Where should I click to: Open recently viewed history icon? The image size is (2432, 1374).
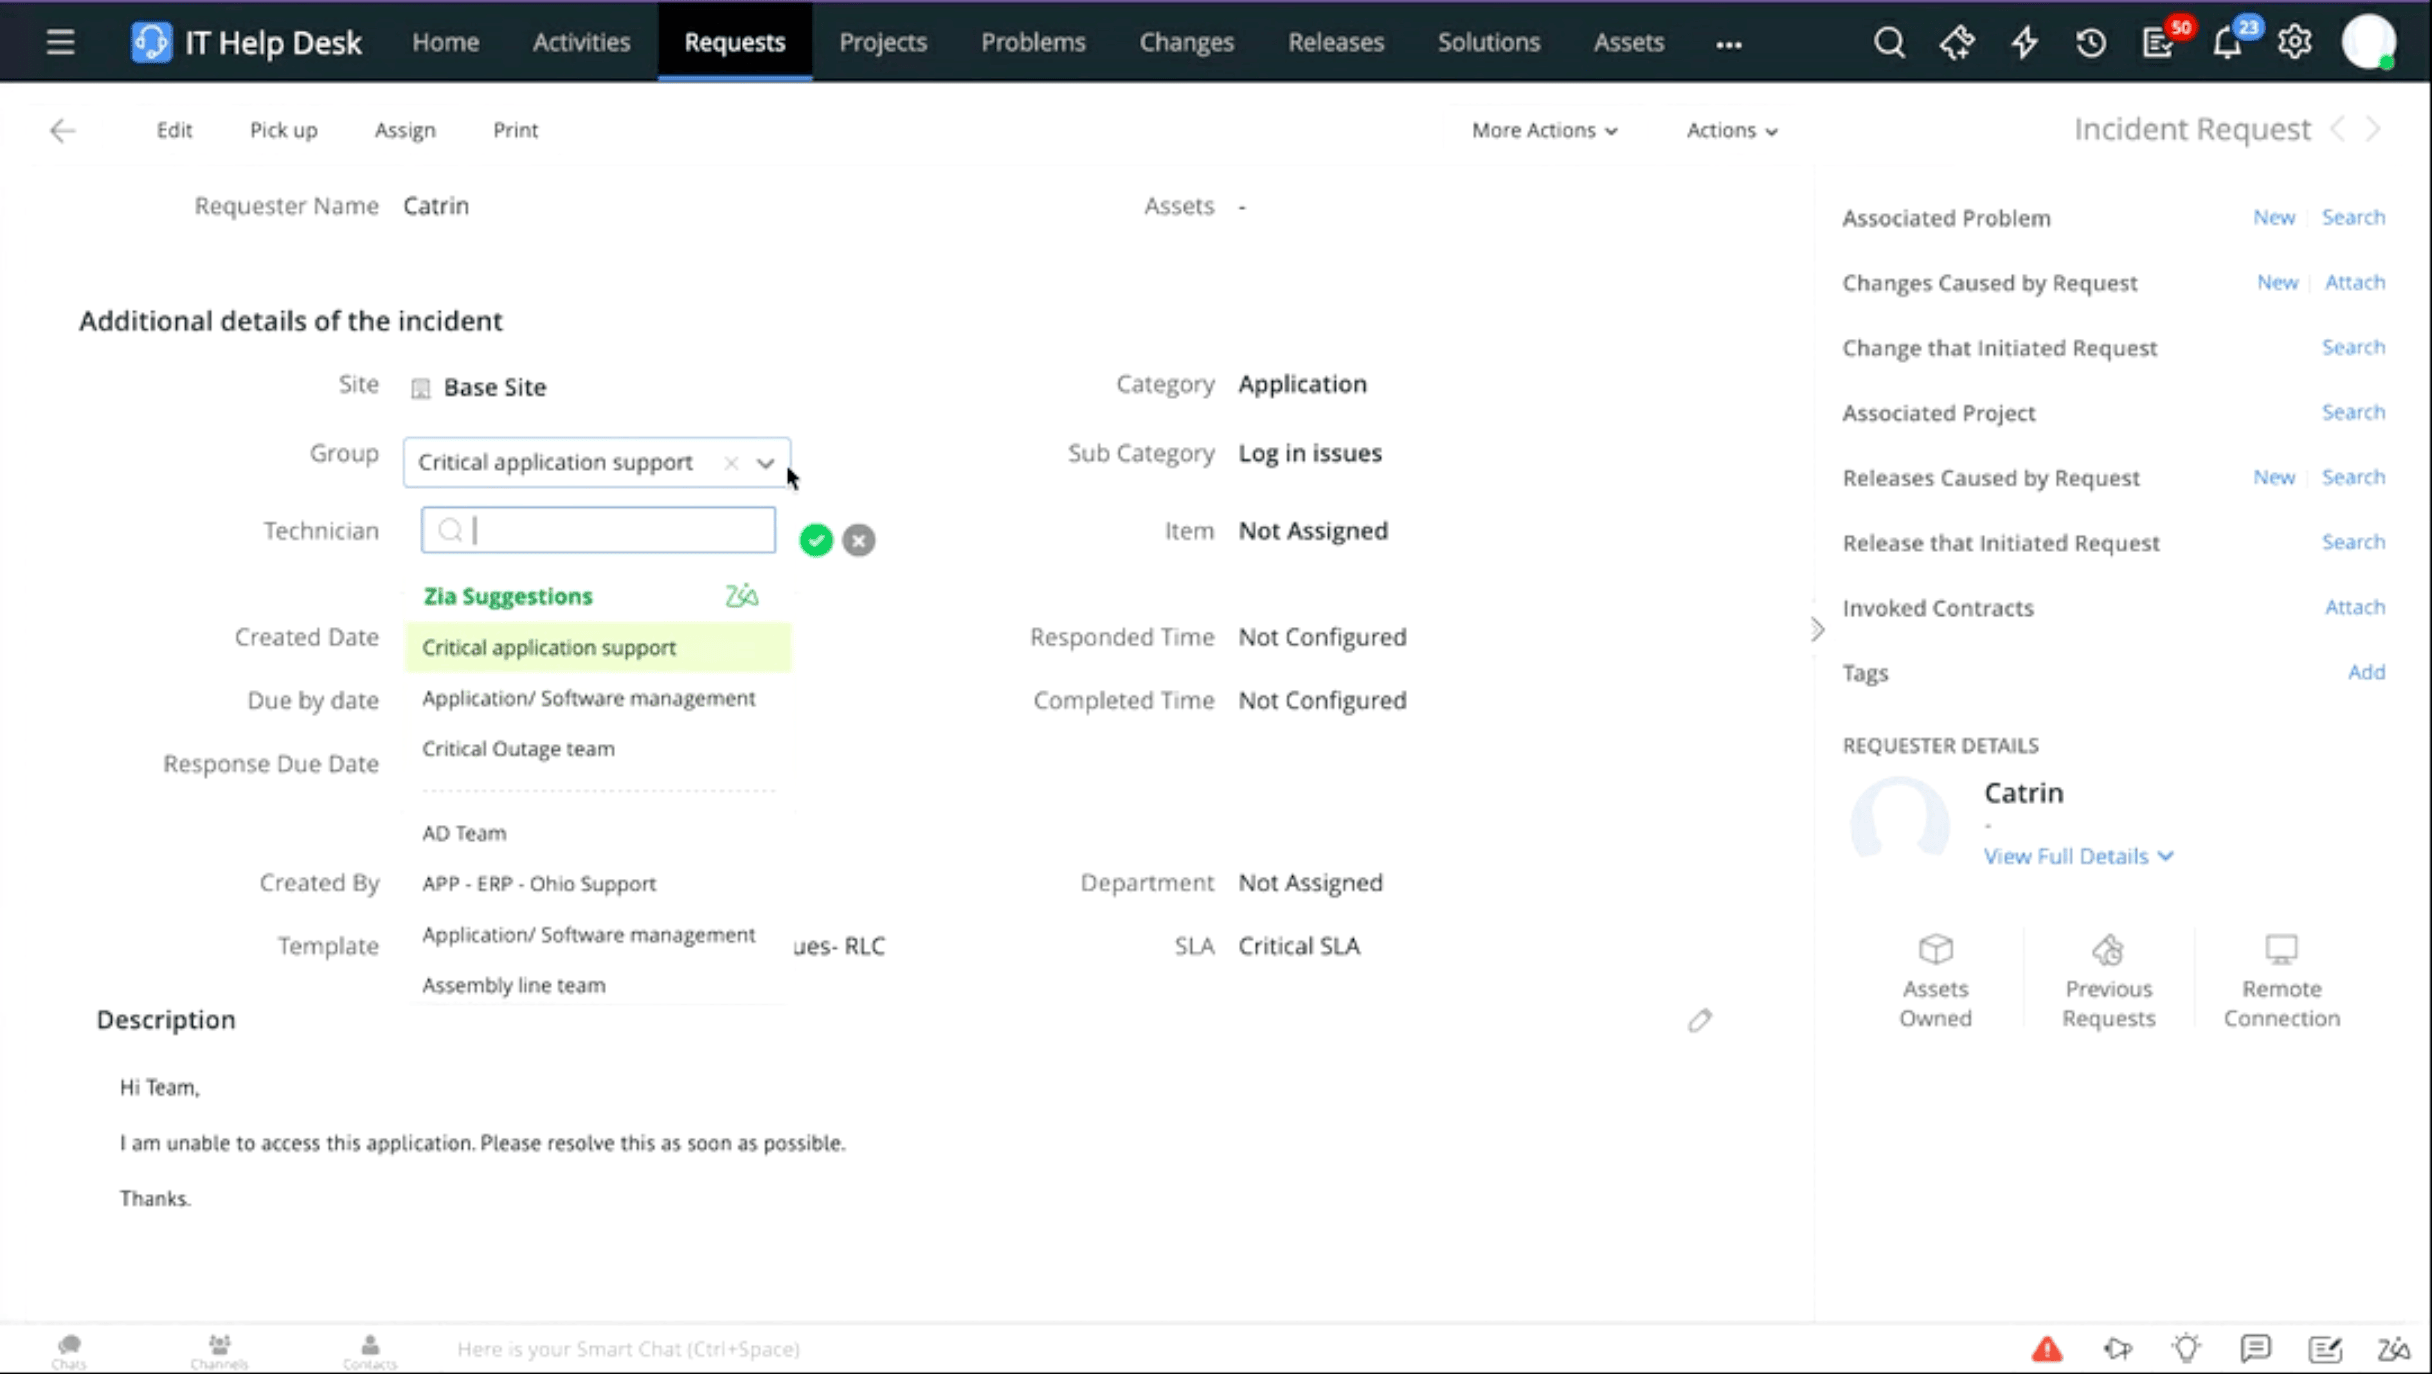click(x=2091, y=42)
